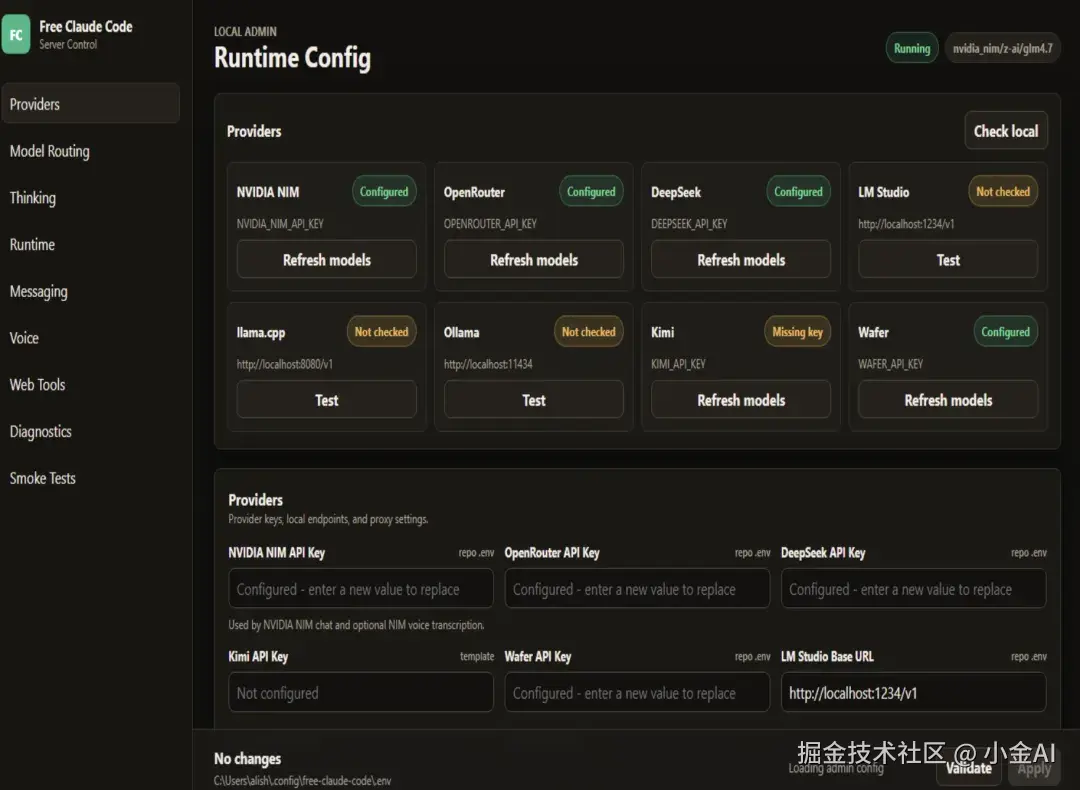Image resolution: width=1080 pixels, height=790 pixels.
Task: Click the .env file path text
Action: [302, 780]
